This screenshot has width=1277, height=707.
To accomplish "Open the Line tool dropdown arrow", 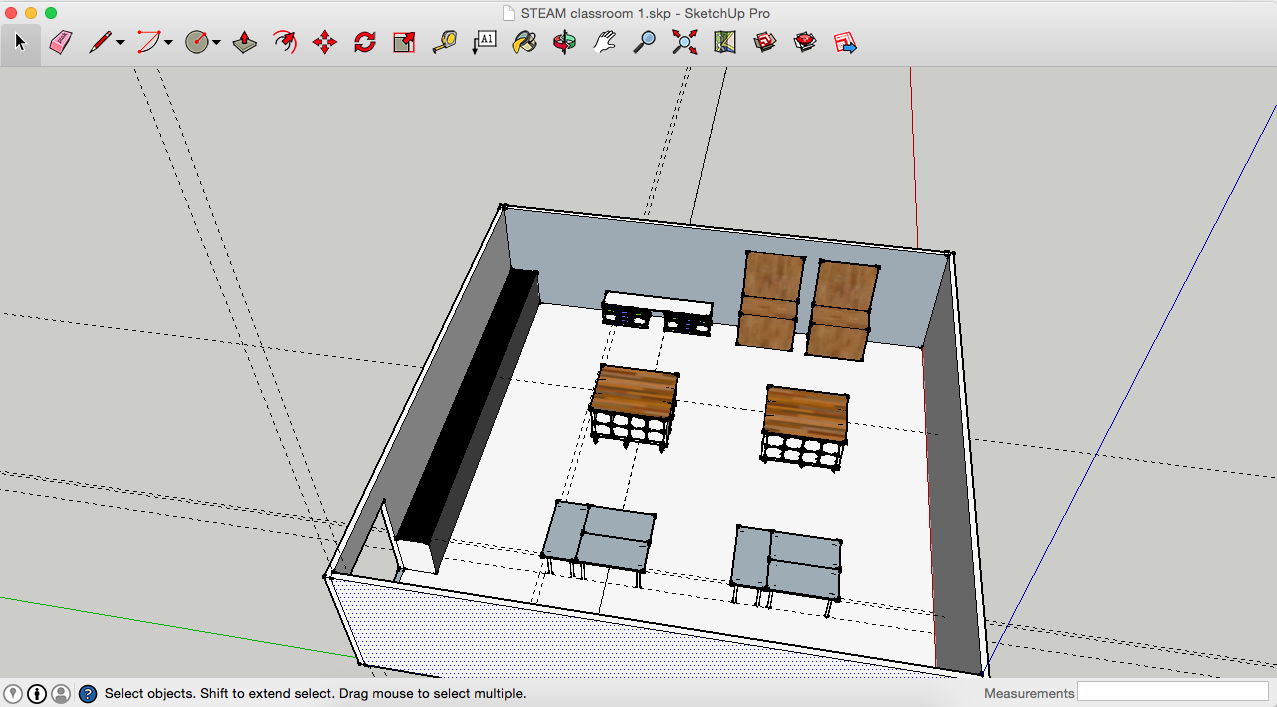I will [x=120, y=43].
